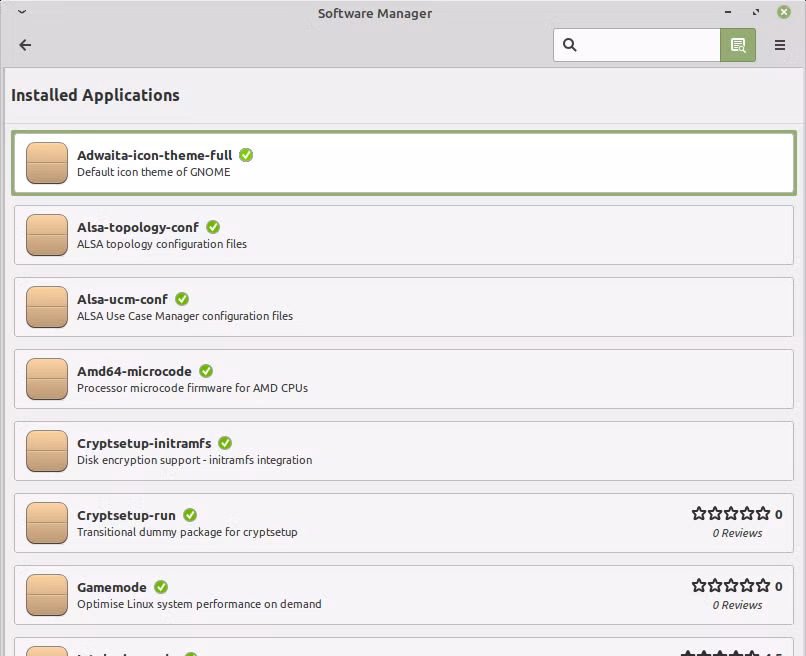The height and width of the screenshot is (656, 806).
Task: Click 'ALSA topology configuration files' description
Action: pos(162,244)
